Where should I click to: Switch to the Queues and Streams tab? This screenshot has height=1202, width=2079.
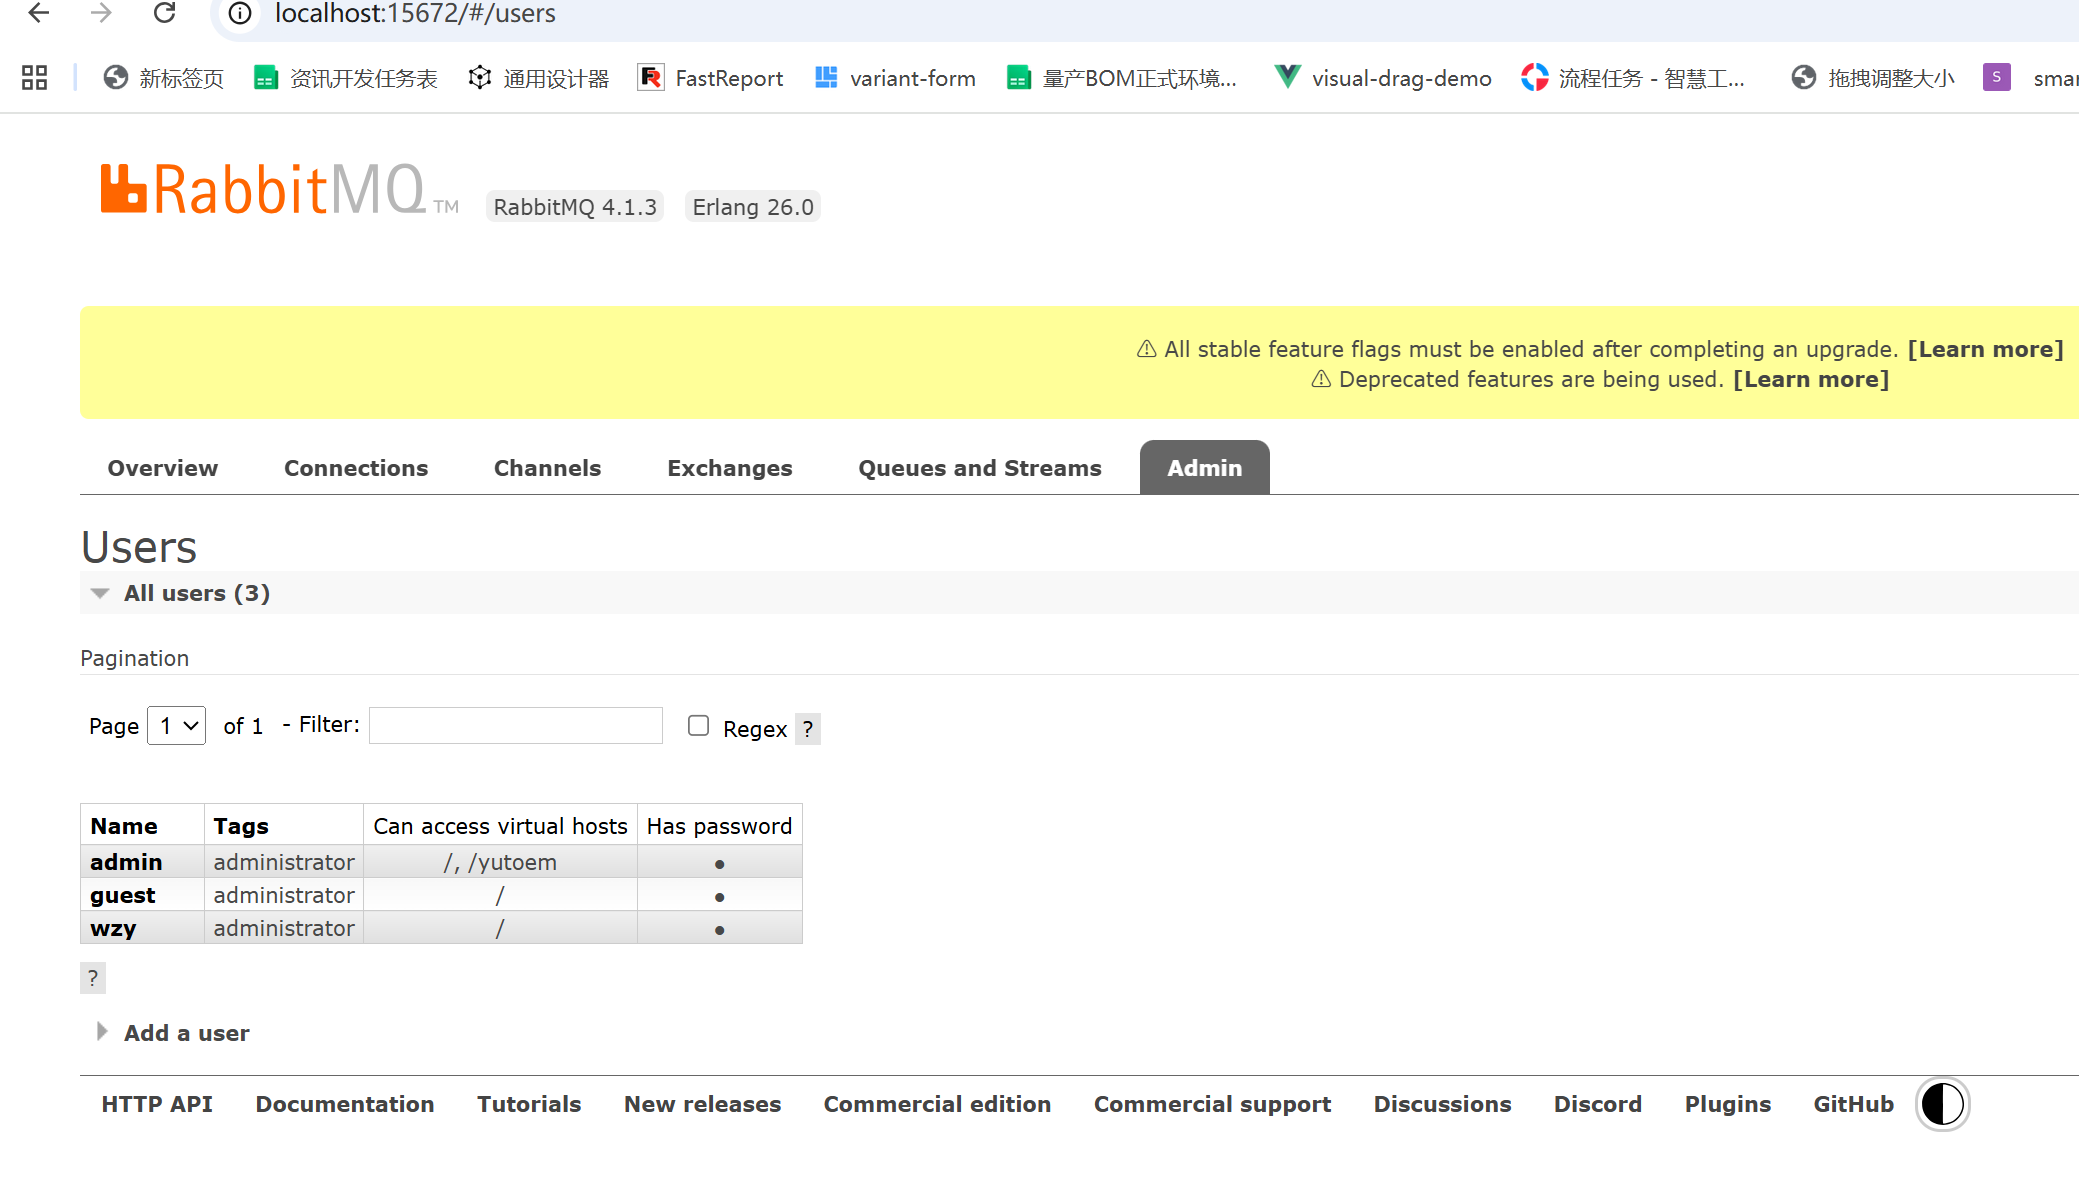(x=980, y=468)
